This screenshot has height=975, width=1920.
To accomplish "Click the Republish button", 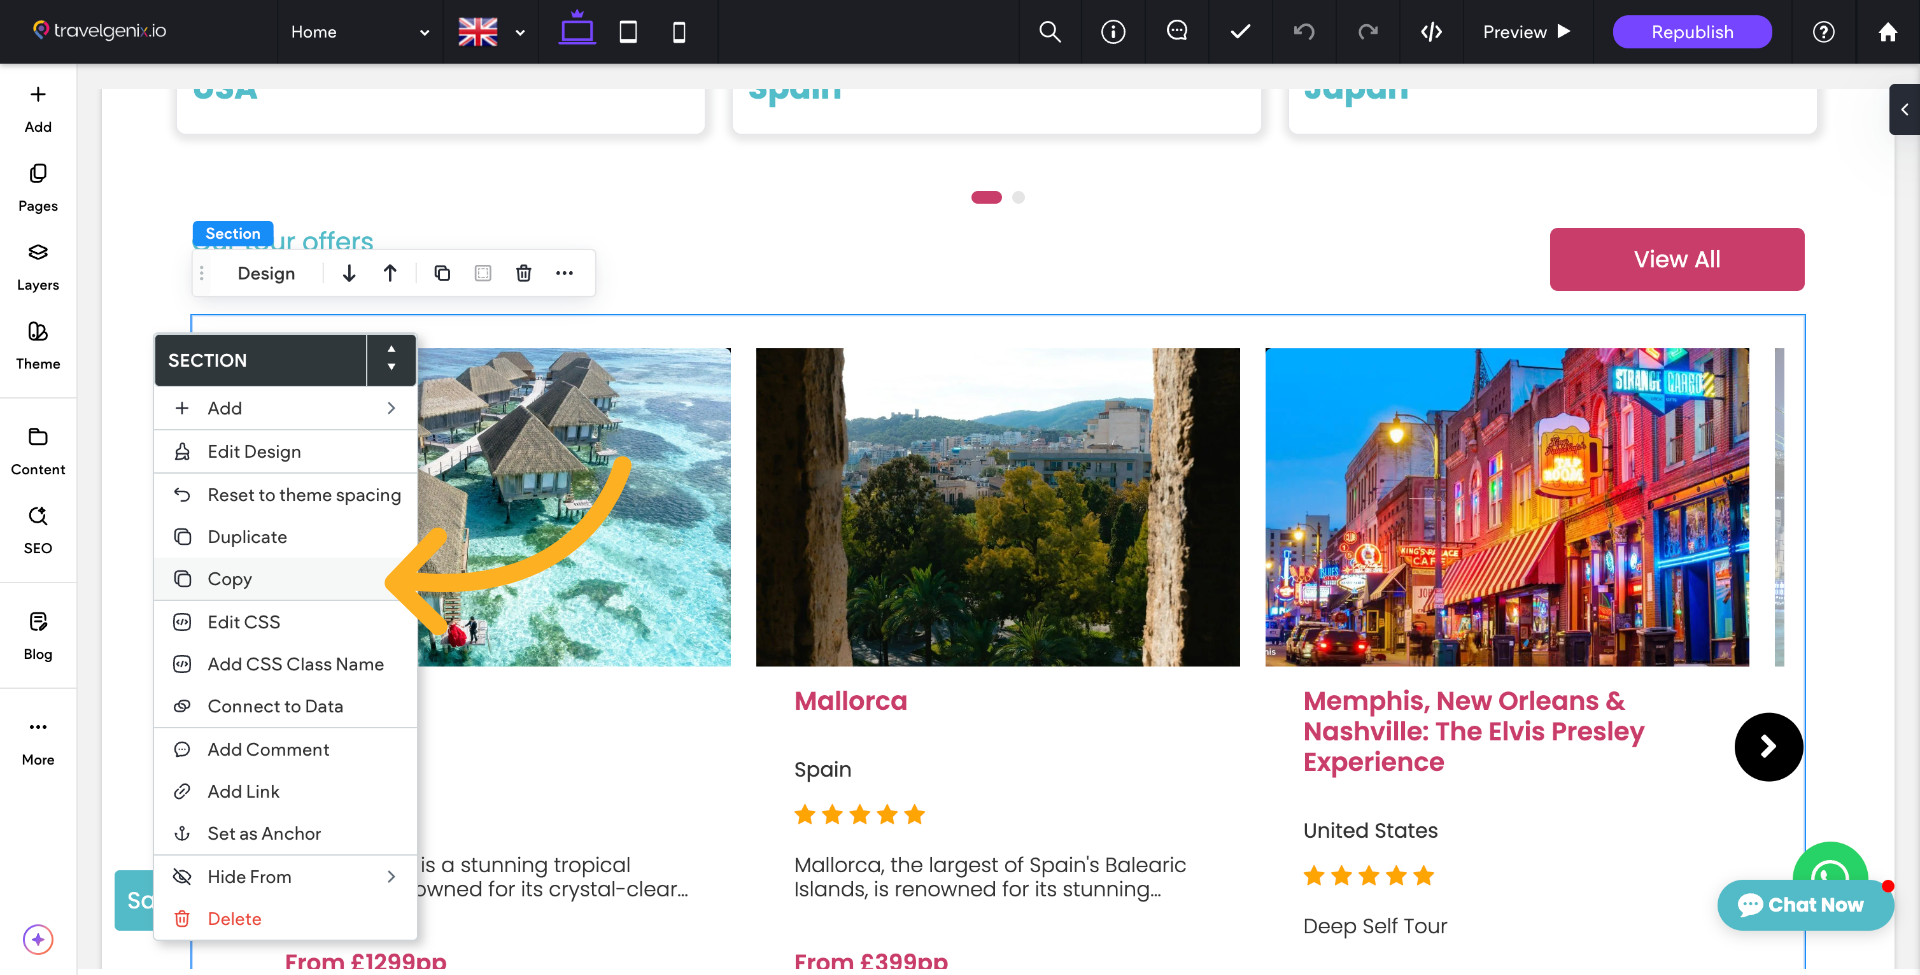I will pyautogui.click(x=1692, y=32).
